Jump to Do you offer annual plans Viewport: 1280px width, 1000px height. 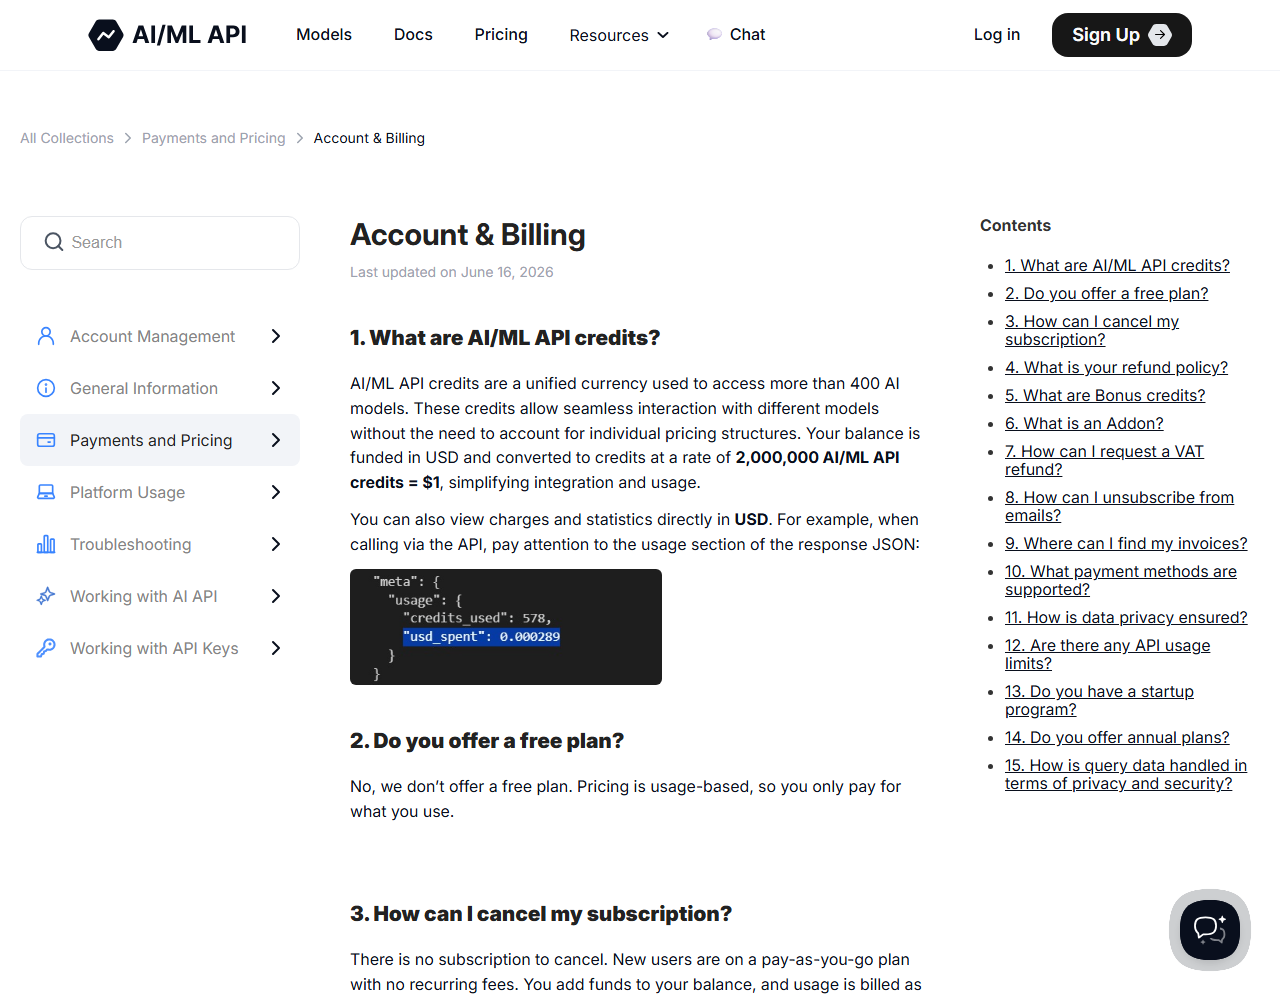1117,737
